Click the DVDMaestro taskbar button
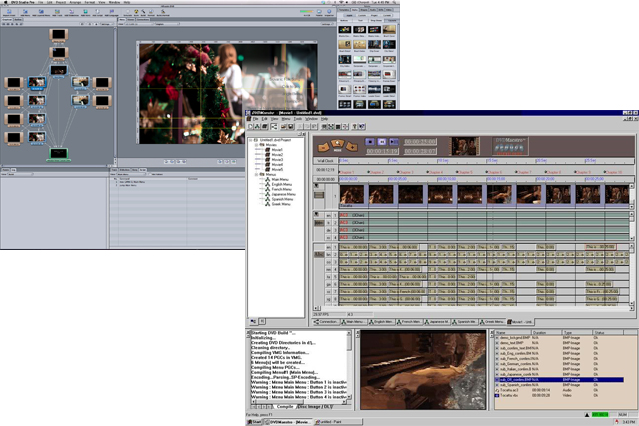 coord(288,422)
